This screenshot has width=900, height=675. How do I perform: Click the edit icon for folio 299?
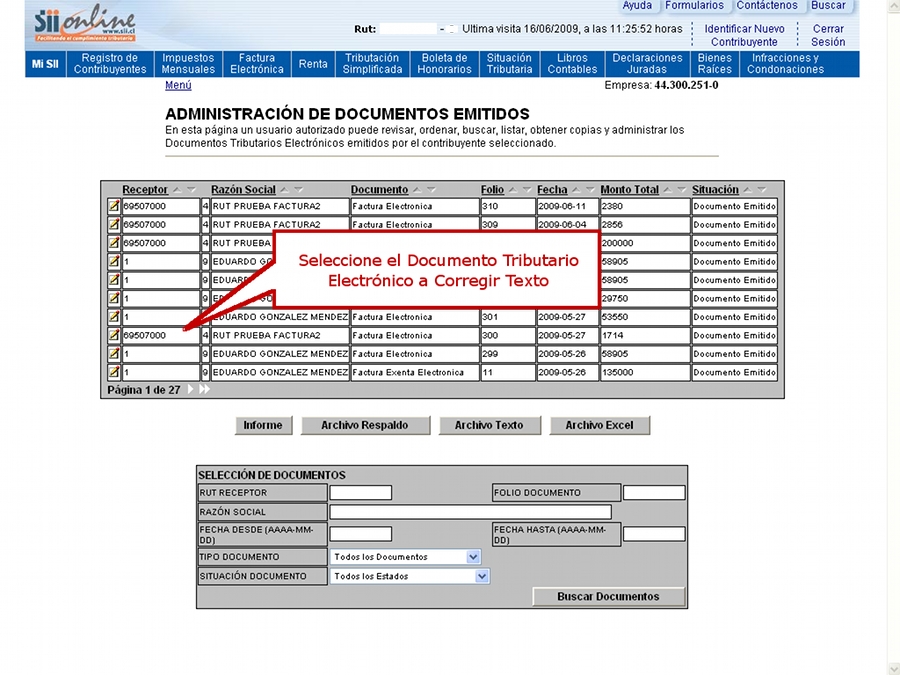114,354
